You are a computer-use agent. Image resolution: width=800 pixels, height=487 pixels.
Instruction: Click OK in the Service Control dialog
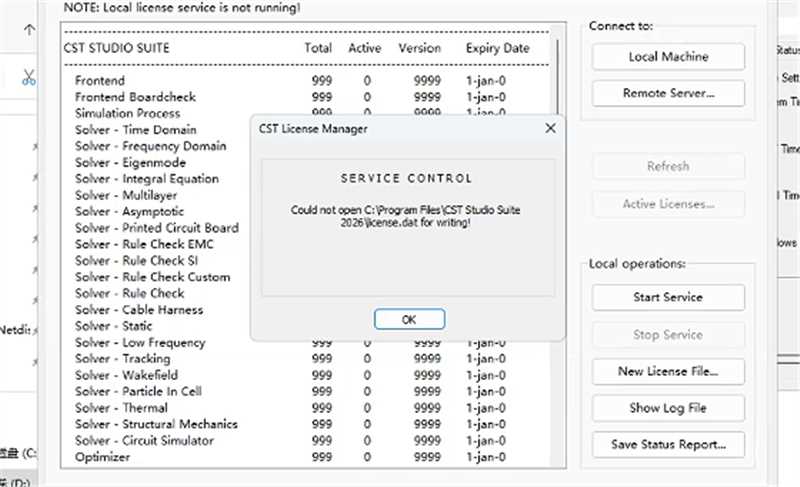[x=408, y=319]
